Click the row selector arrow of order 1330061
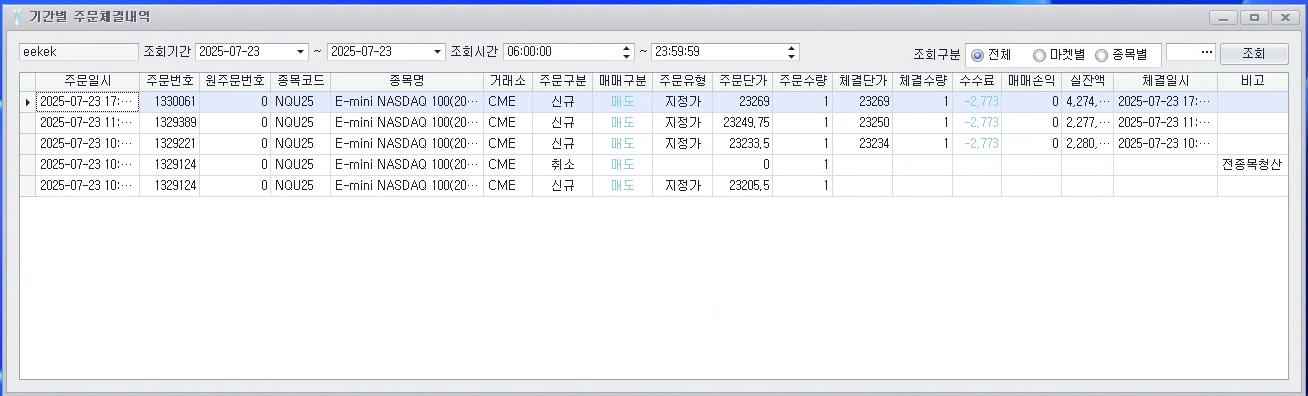 click(27, 102)
